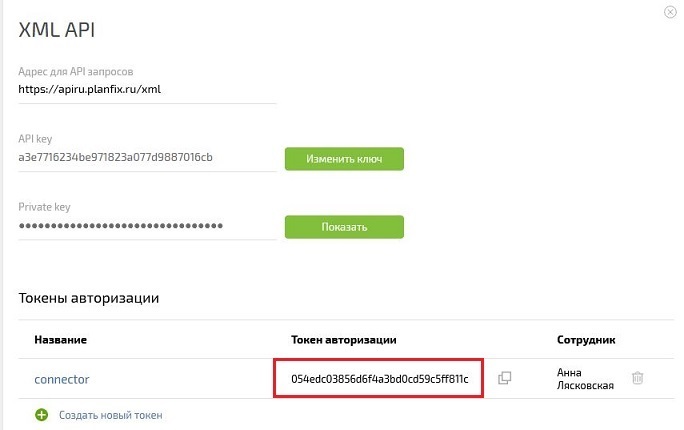Click the green plus icon
The width and height of the screenshot is (684, 430).
[x=42, y=415]
